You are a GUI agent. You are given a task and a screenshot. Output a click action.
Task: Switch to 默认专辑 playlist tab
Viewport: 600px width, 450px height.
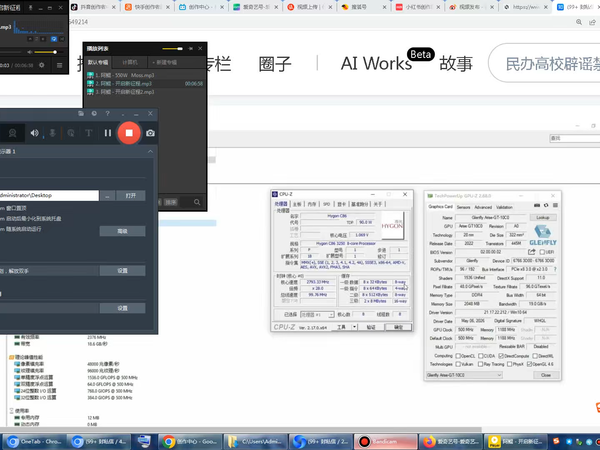[x=98, y=62]
